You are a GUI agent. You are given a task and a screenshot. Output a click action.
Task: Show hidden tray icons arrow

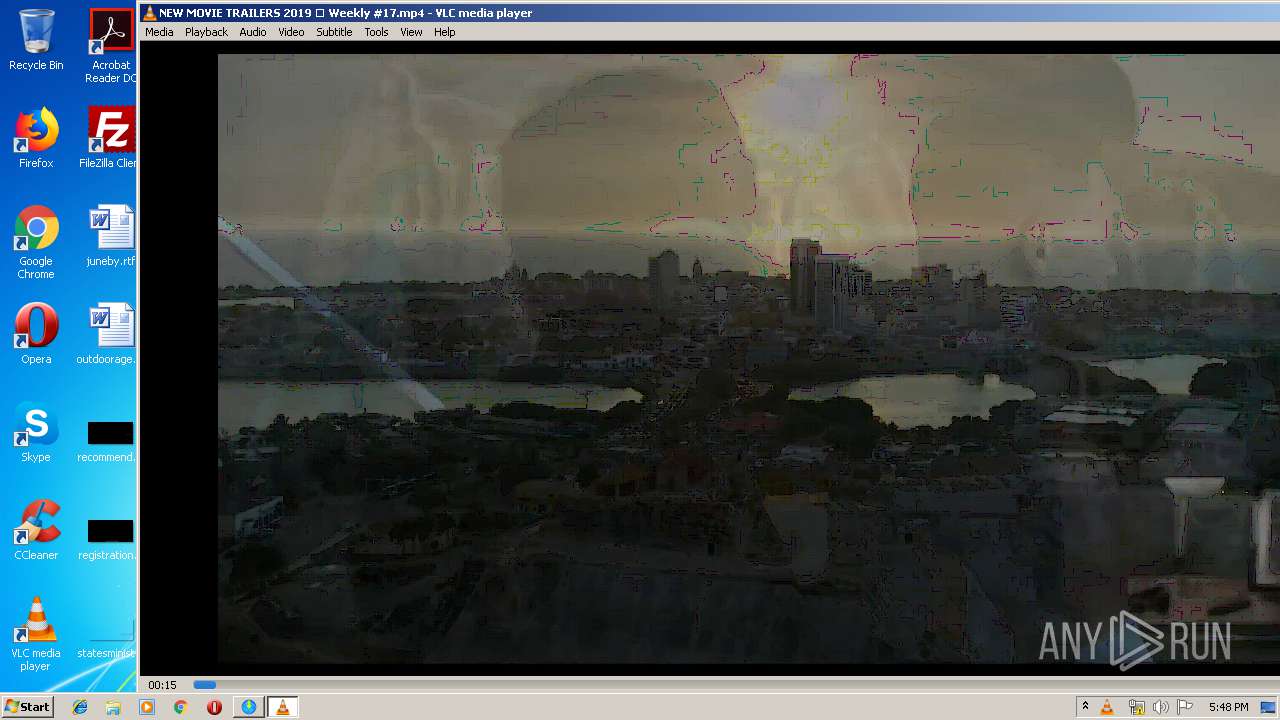1085,707
